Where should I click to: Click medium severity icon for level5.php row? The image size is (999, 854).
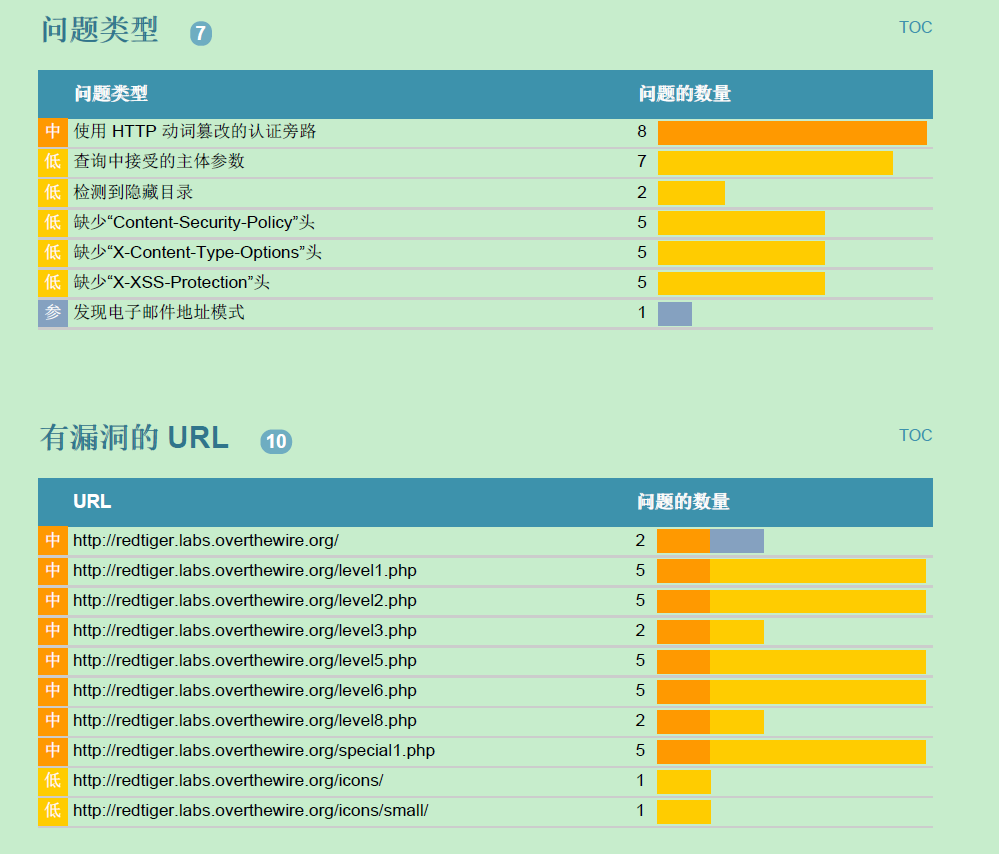pyautogui.click(x=53, y=660)
